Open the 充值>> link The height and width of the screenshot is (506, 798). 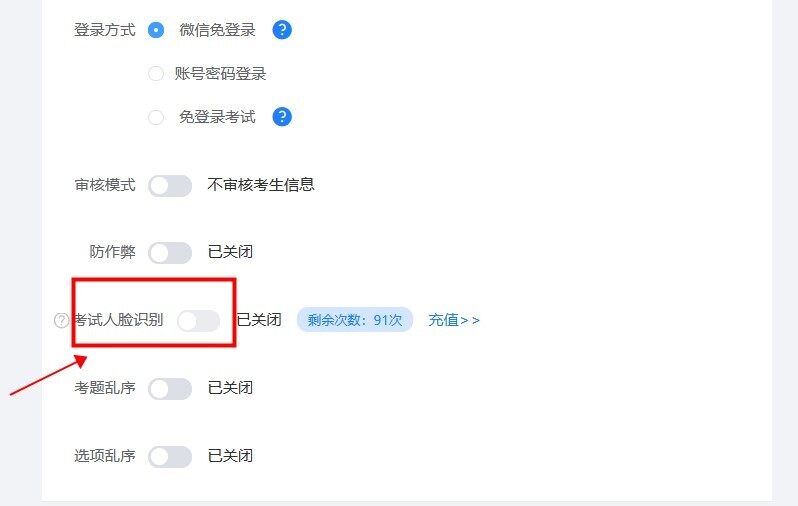pos(454,320)
